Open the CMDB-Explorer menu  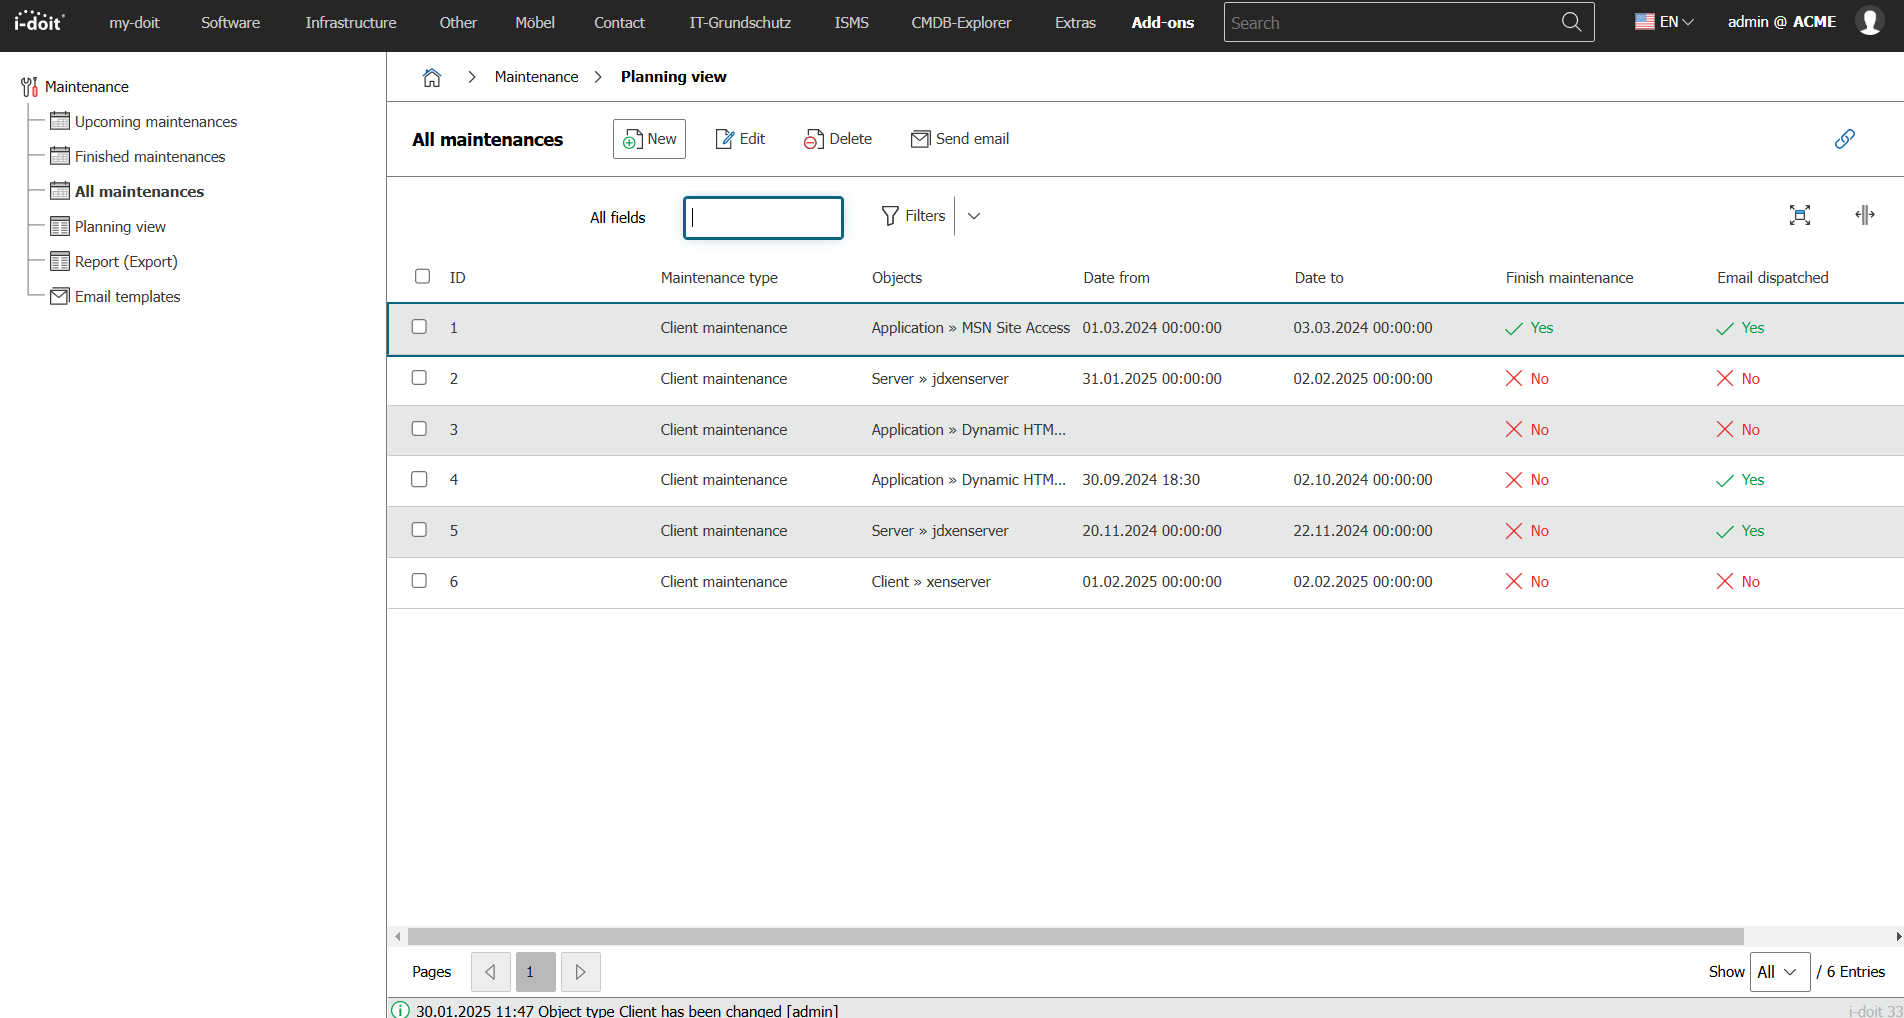pyautogui.click(x=961, y=22)
